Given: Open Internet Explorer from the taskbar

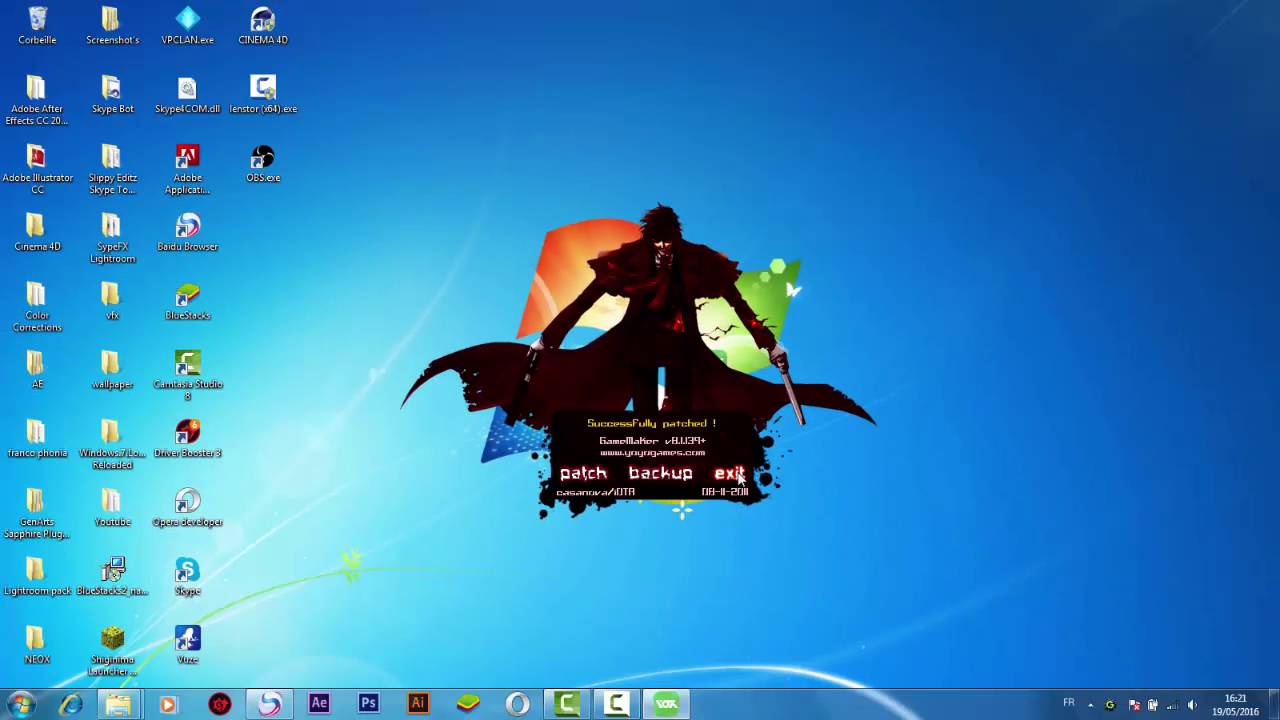Looking at the screenshot, I should click(70, 704).
